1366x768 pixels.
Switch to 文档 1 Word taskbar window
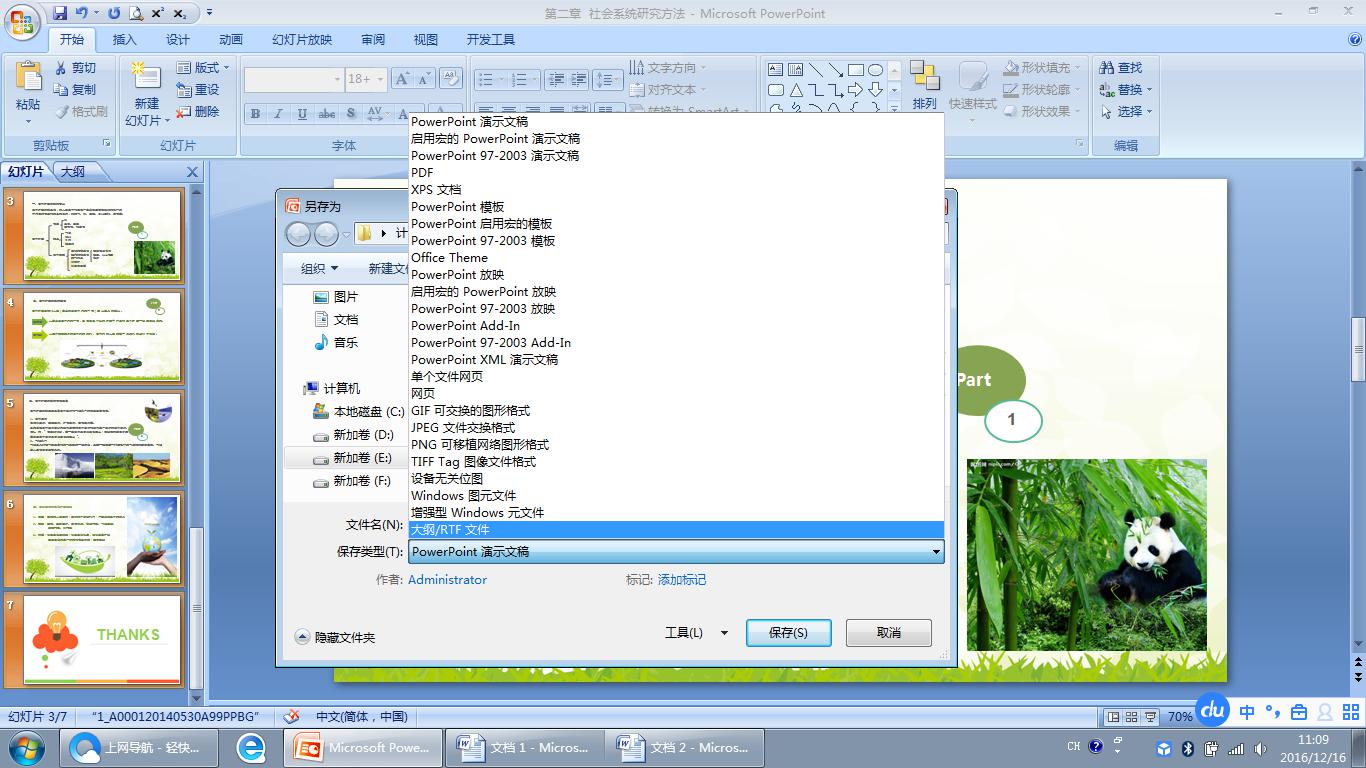point(524,747)
